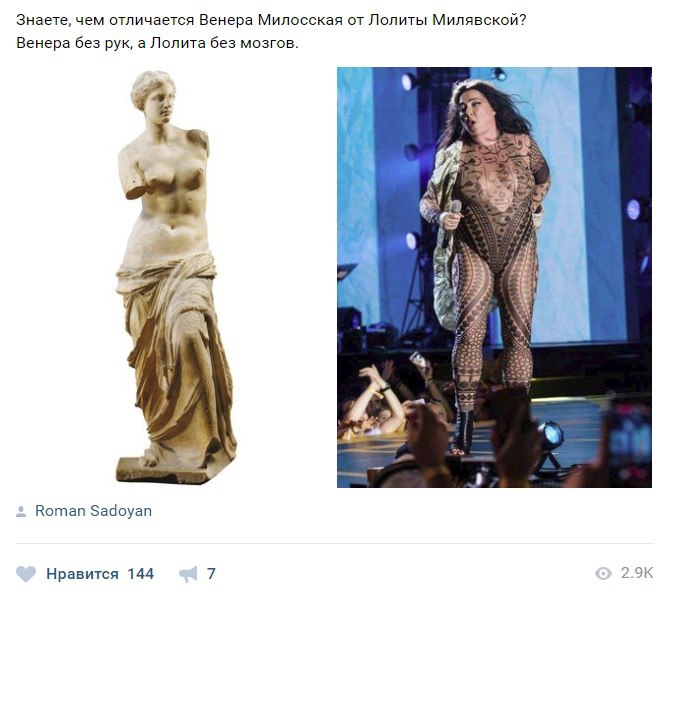
Task: Like the post via the Нравится label
Action: (x=82, y=574)
